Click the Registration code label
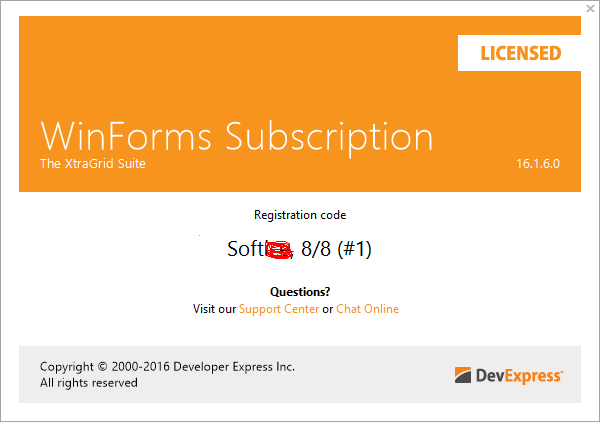Viewport: 600px width, 422px height. (x=300, y=215)
